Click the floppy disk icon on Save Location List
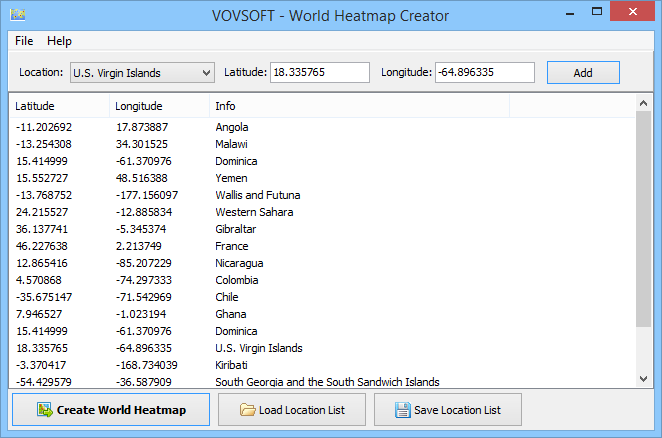The image size is (662, 438). 403,410
